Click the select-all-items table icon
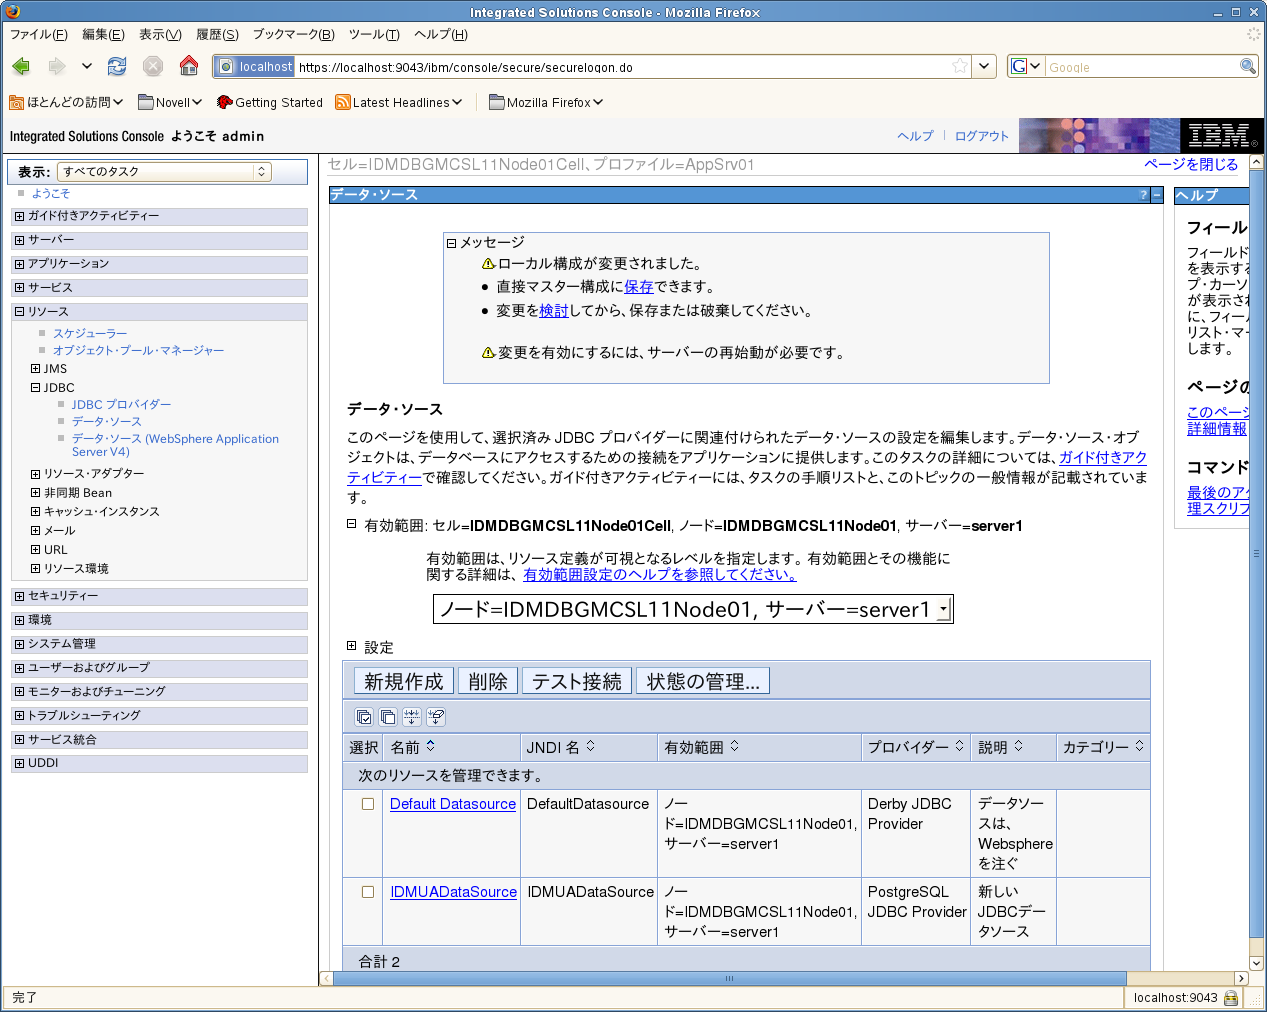The image size is (1267, 1012). coord(364,717)
